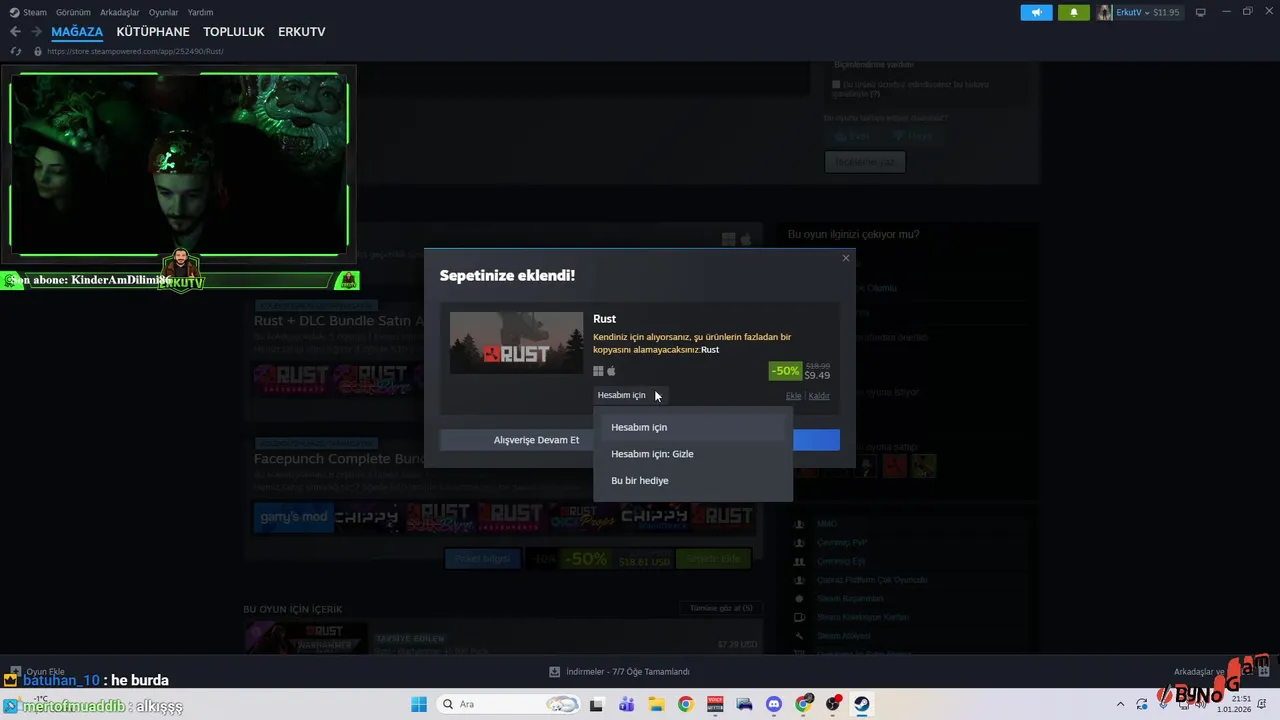Click the 'Kaldır' link to remove Rust
This screenshot has height=720, width=1280.
point(819,396)
